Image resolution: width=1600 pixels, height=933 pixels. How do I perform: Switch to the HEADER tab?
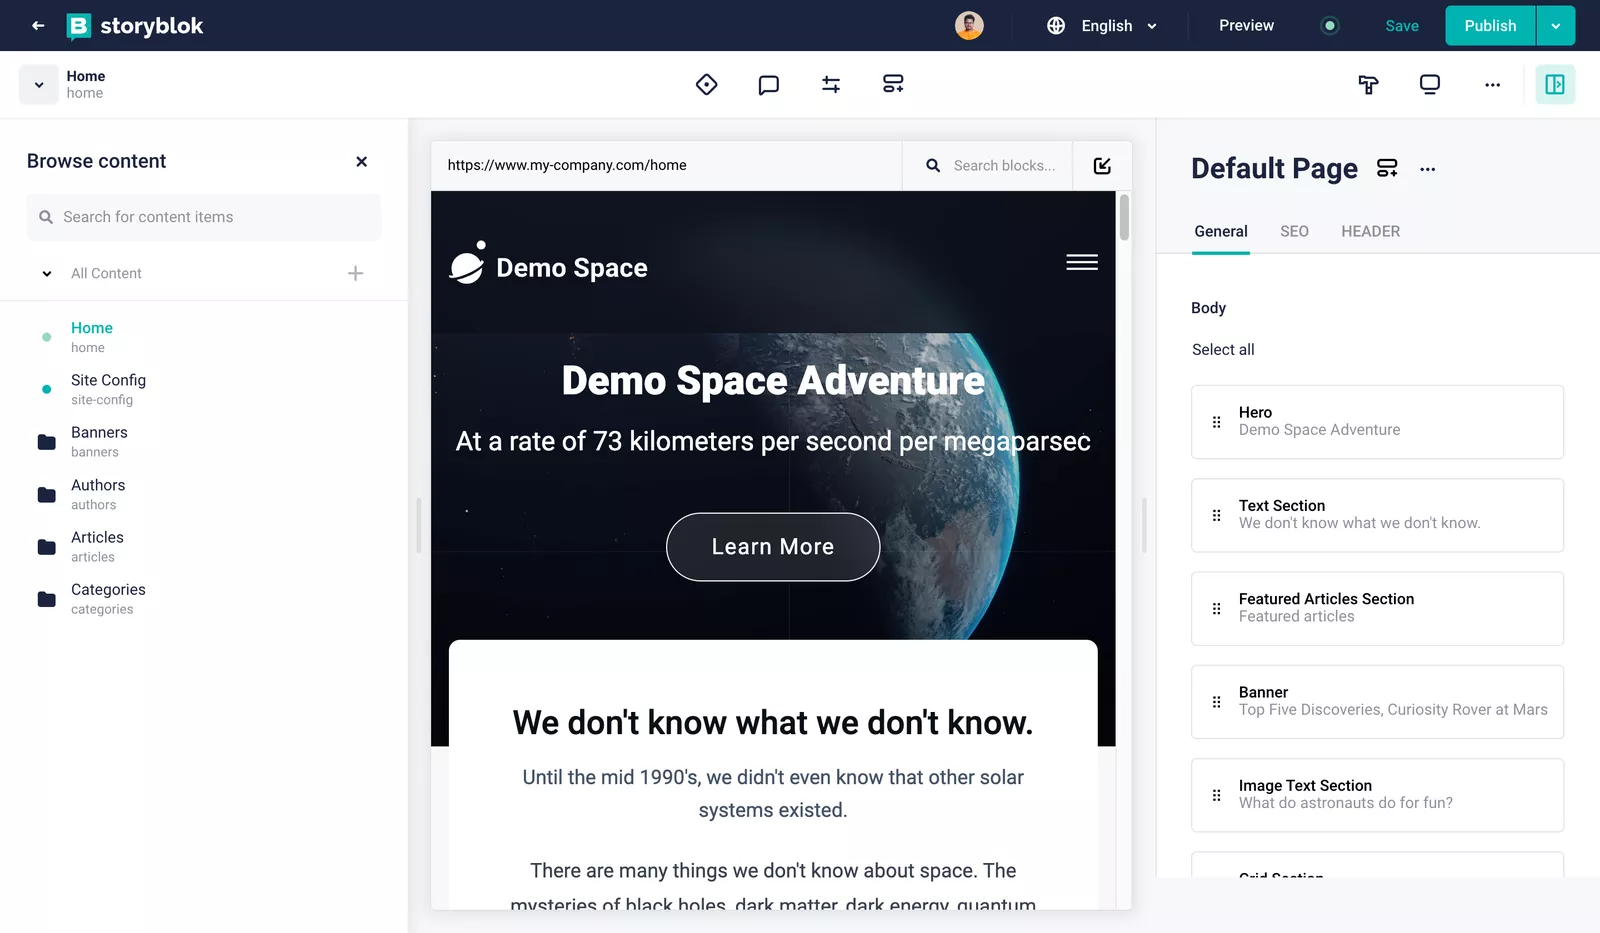pyautogui.click(x=1370, y=232)
